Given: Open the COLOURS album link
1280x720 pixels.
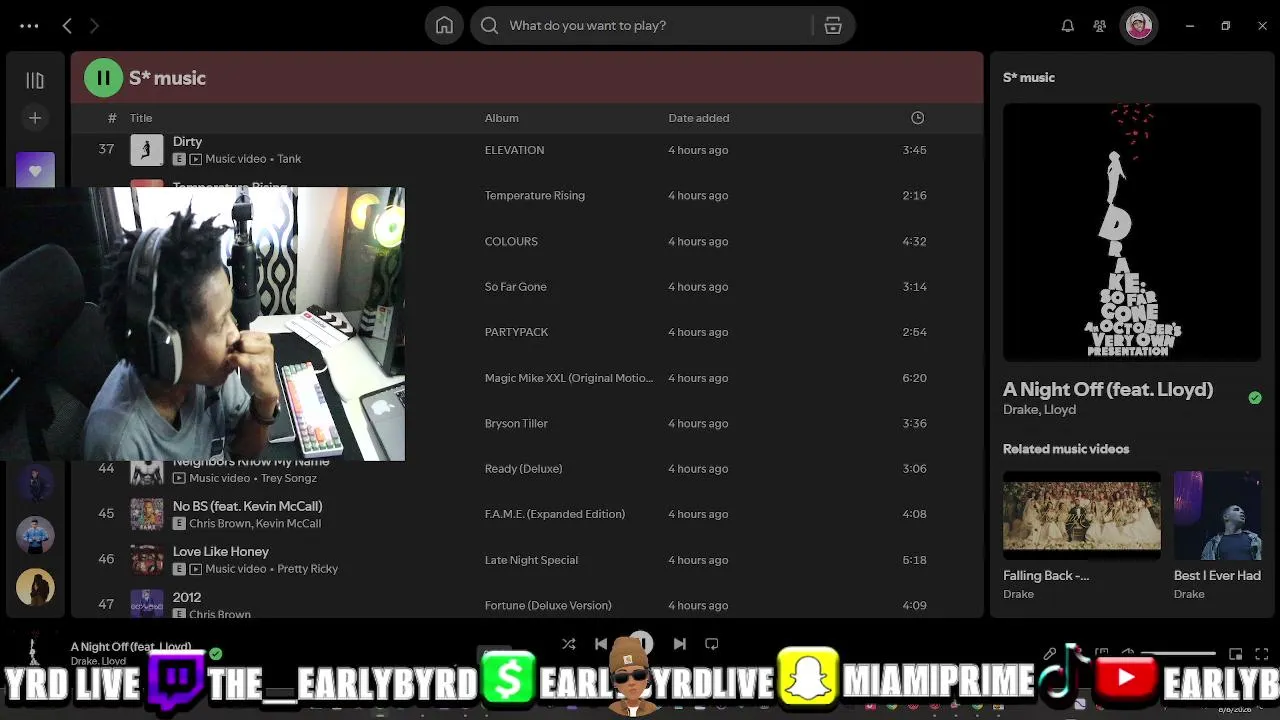Looking at the screenshot, I should (x=511, y=241).
